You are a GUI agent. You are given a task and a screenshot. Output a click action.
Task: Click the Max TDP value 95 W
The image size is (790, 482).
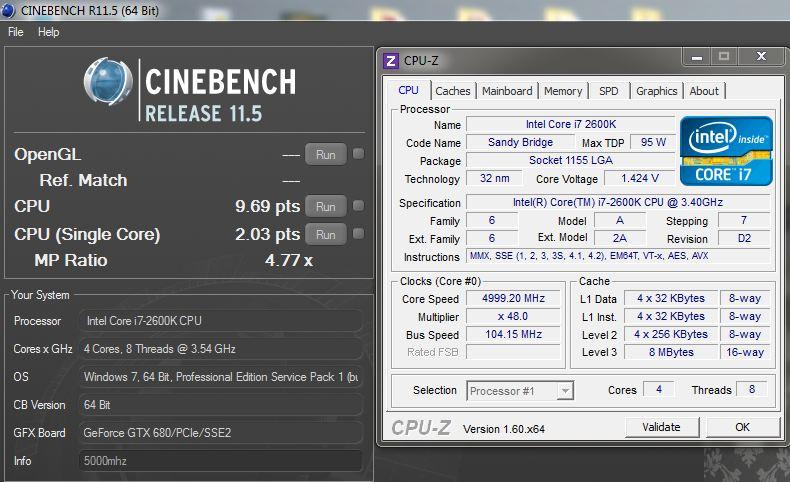[x=653, y=142]
